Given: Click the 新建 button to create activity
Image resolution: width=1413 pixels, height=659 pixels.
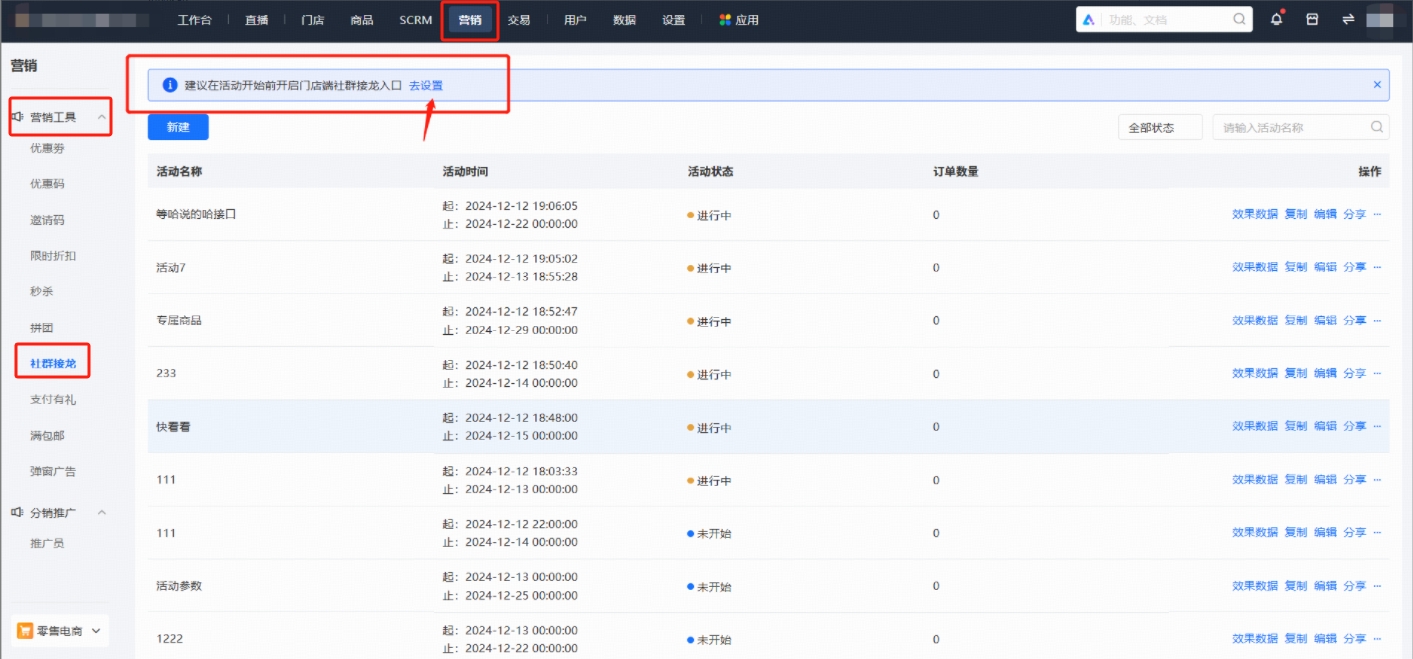Looking at the screenshot, I should pos(178,126).
